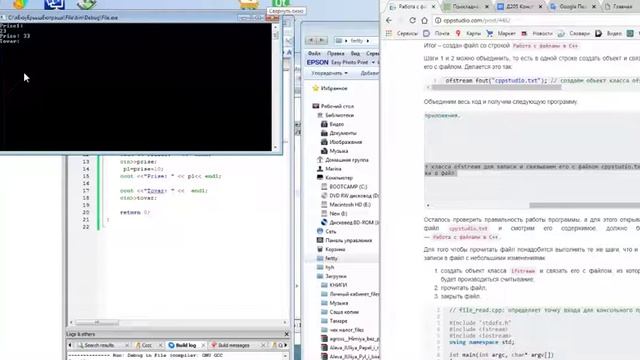
Task: Open the Новости bookmark
Action: click(536, 33)
